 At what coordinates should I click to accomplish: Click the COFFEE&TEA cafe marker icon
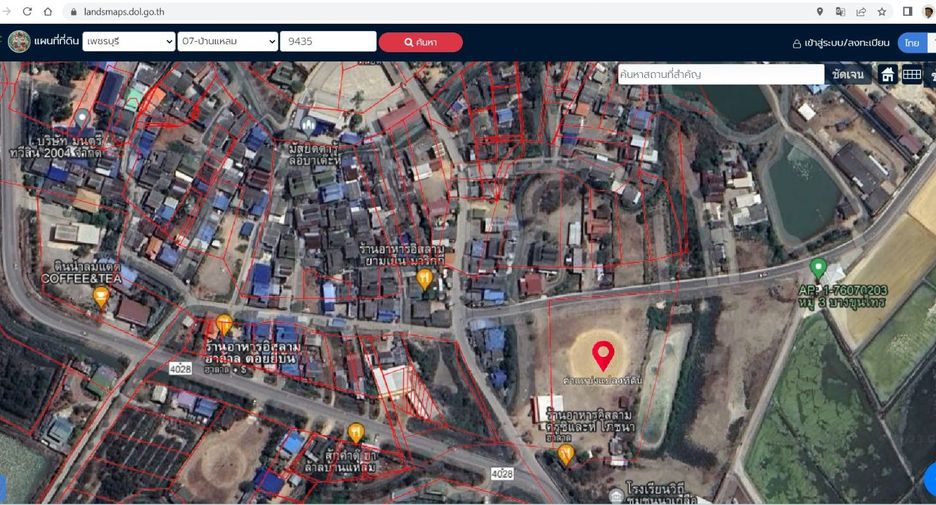(101, 296)
